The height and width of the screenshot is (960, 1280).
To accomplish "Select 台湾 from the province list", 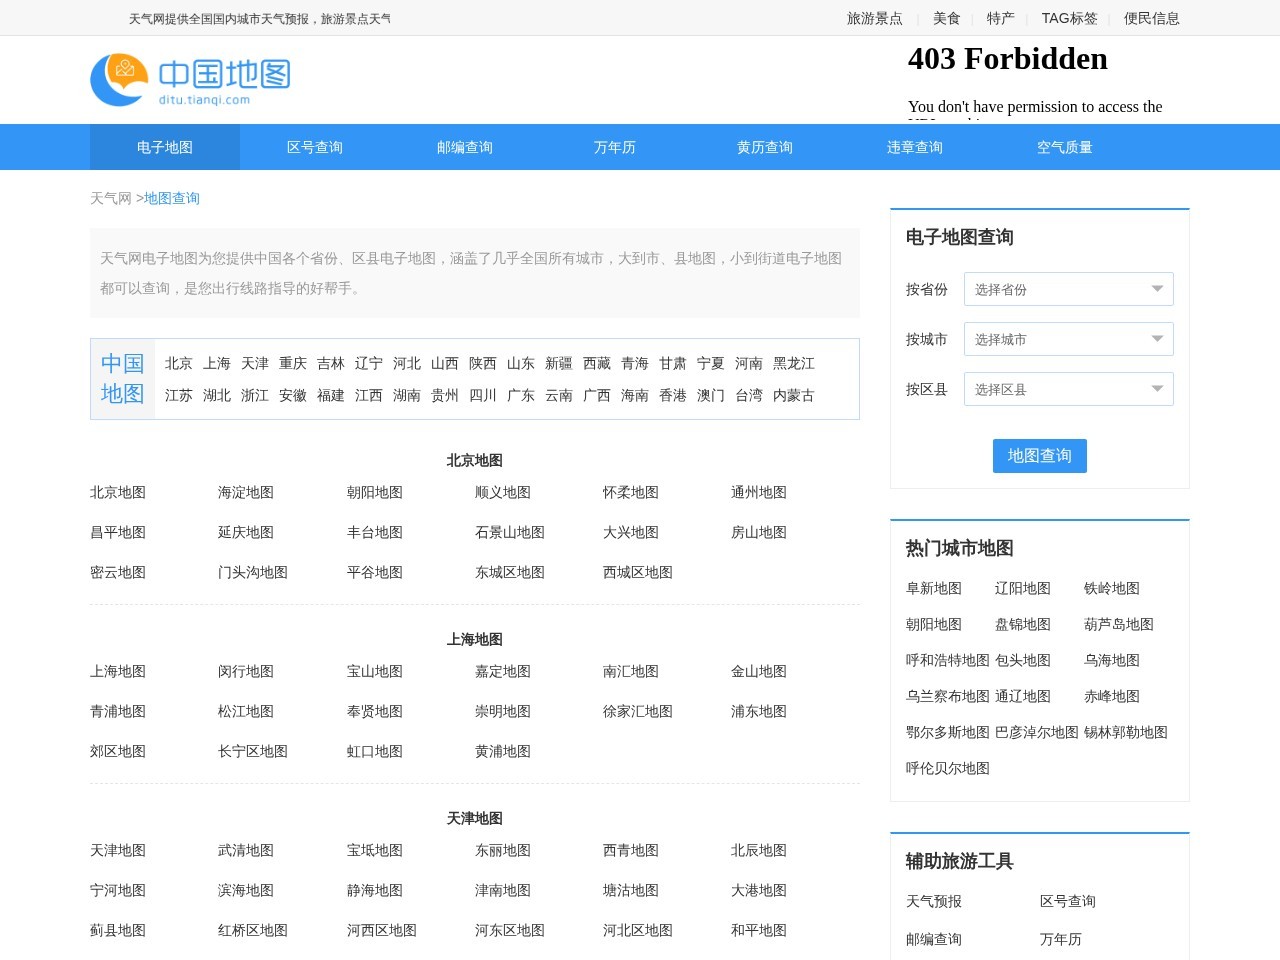I will pos(749,396).
